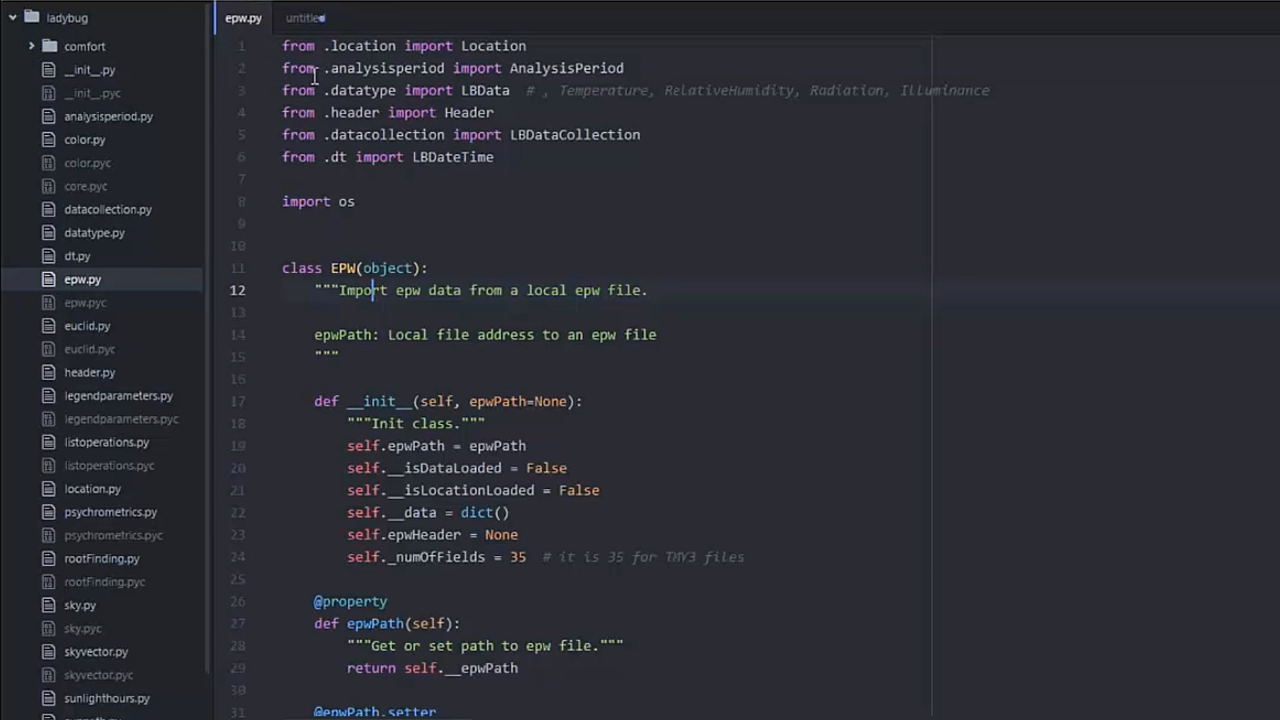This screenshot has height=720, width=1280.
Task: Switch to the untitled tab
Action: [x=303, y=17]
